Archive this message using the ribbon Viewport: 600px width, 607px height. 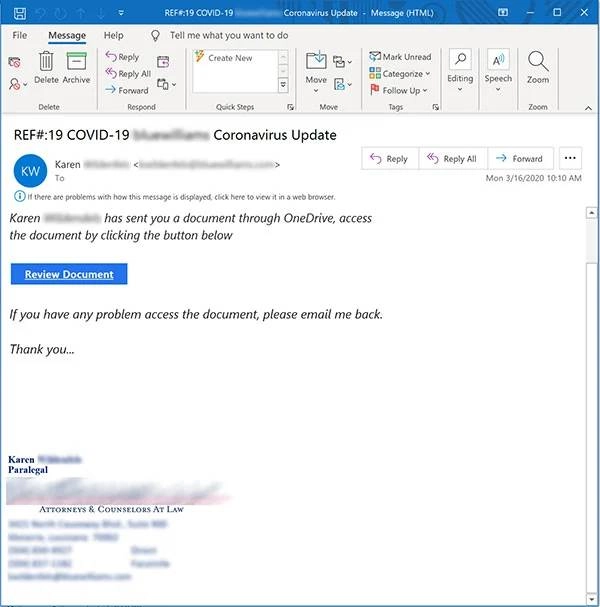(x=76, y=67)
